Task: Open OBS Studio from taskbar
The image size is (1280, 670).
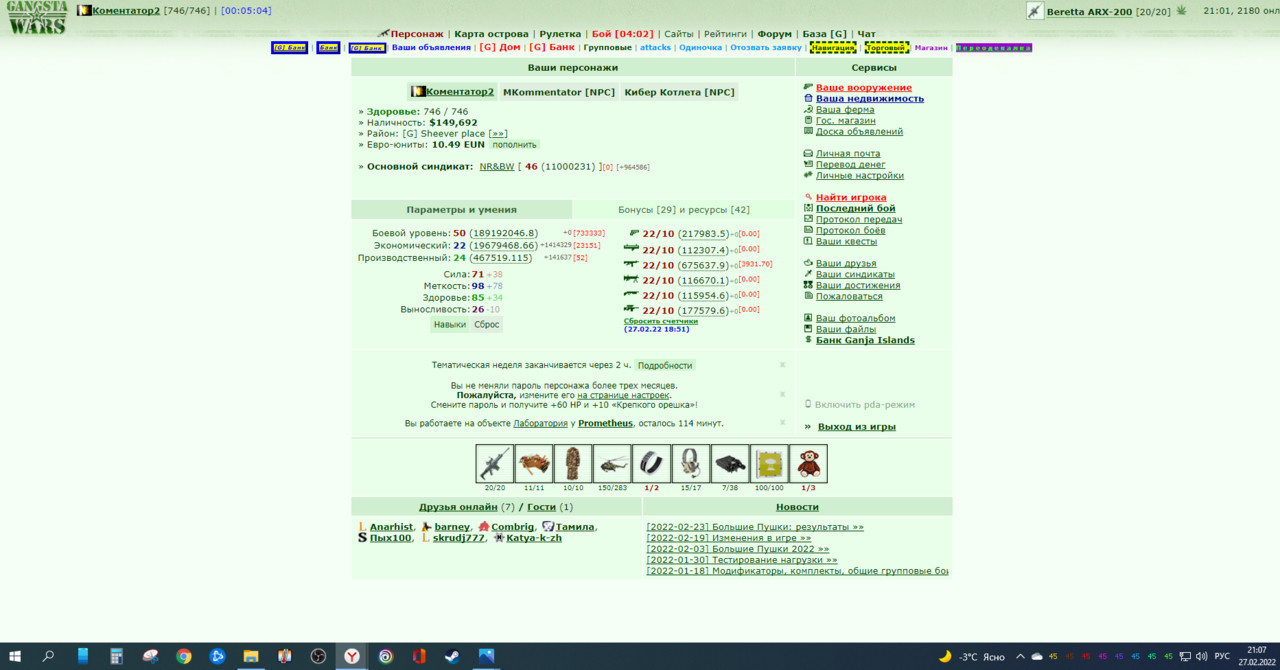Action: tap(318, 656)
